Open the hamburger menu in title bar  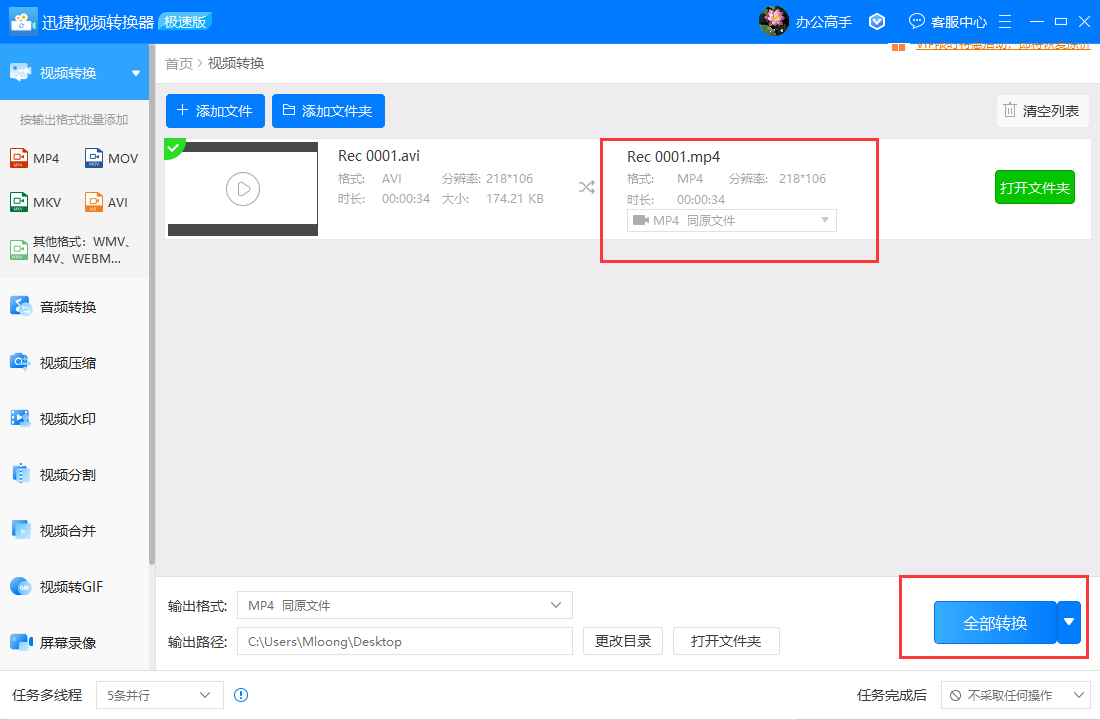[x=1005, y=21]
